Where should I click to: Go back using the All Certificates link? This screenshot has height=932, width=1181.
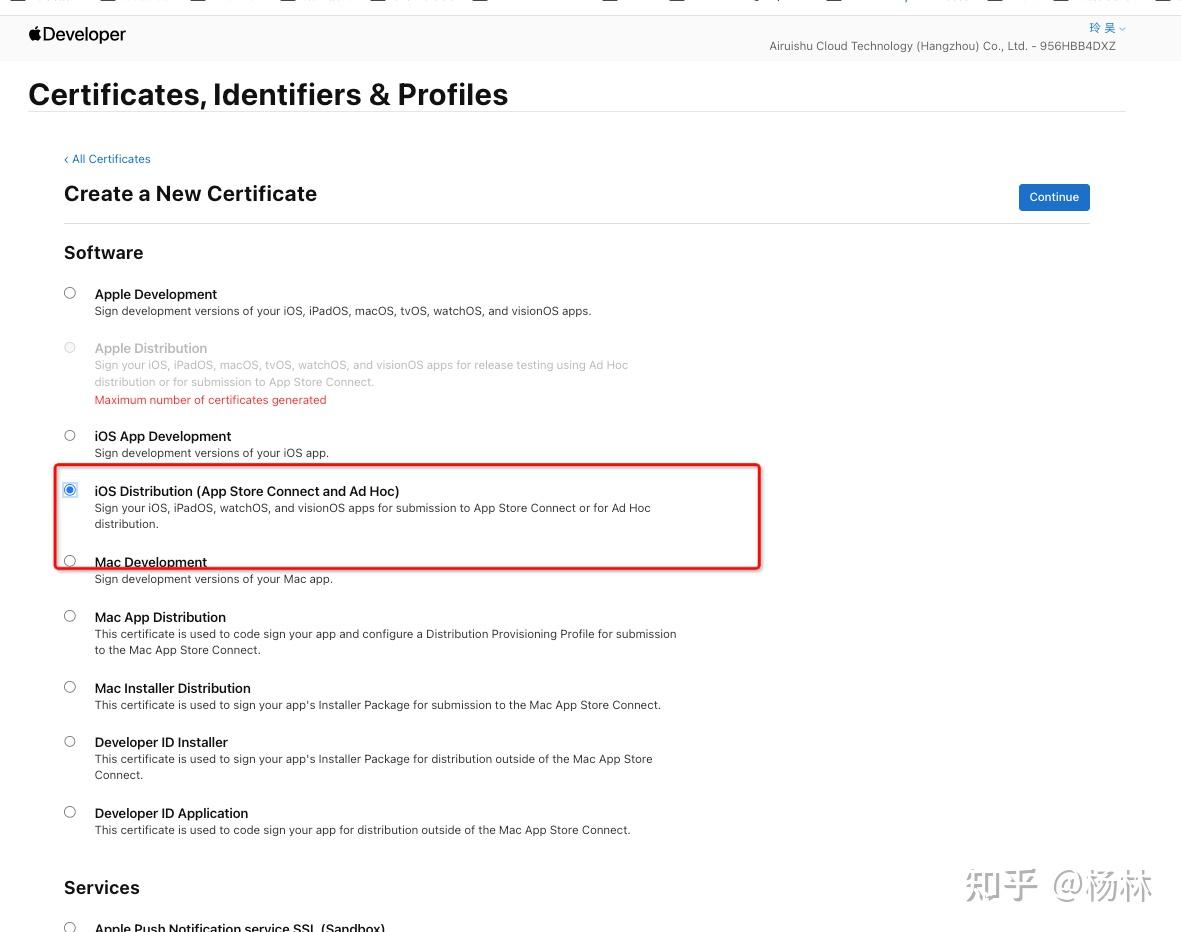[x=111, y=159]
